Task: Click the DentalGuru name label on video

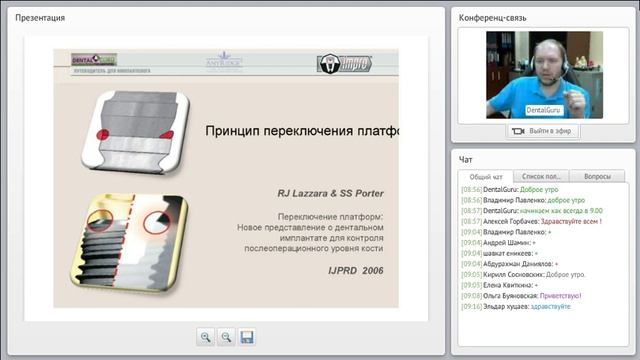Action: pos(543,110)
